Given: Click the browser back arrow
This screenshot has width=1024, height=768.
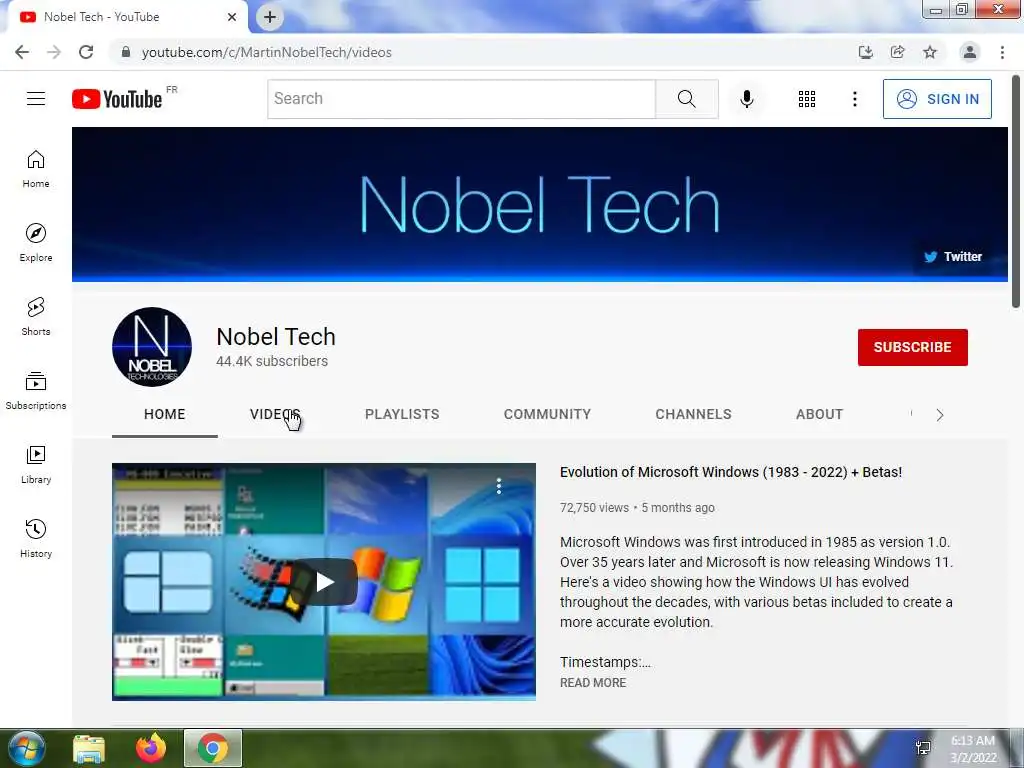Looking at the screenshot, I should click(x=22, y=52).
